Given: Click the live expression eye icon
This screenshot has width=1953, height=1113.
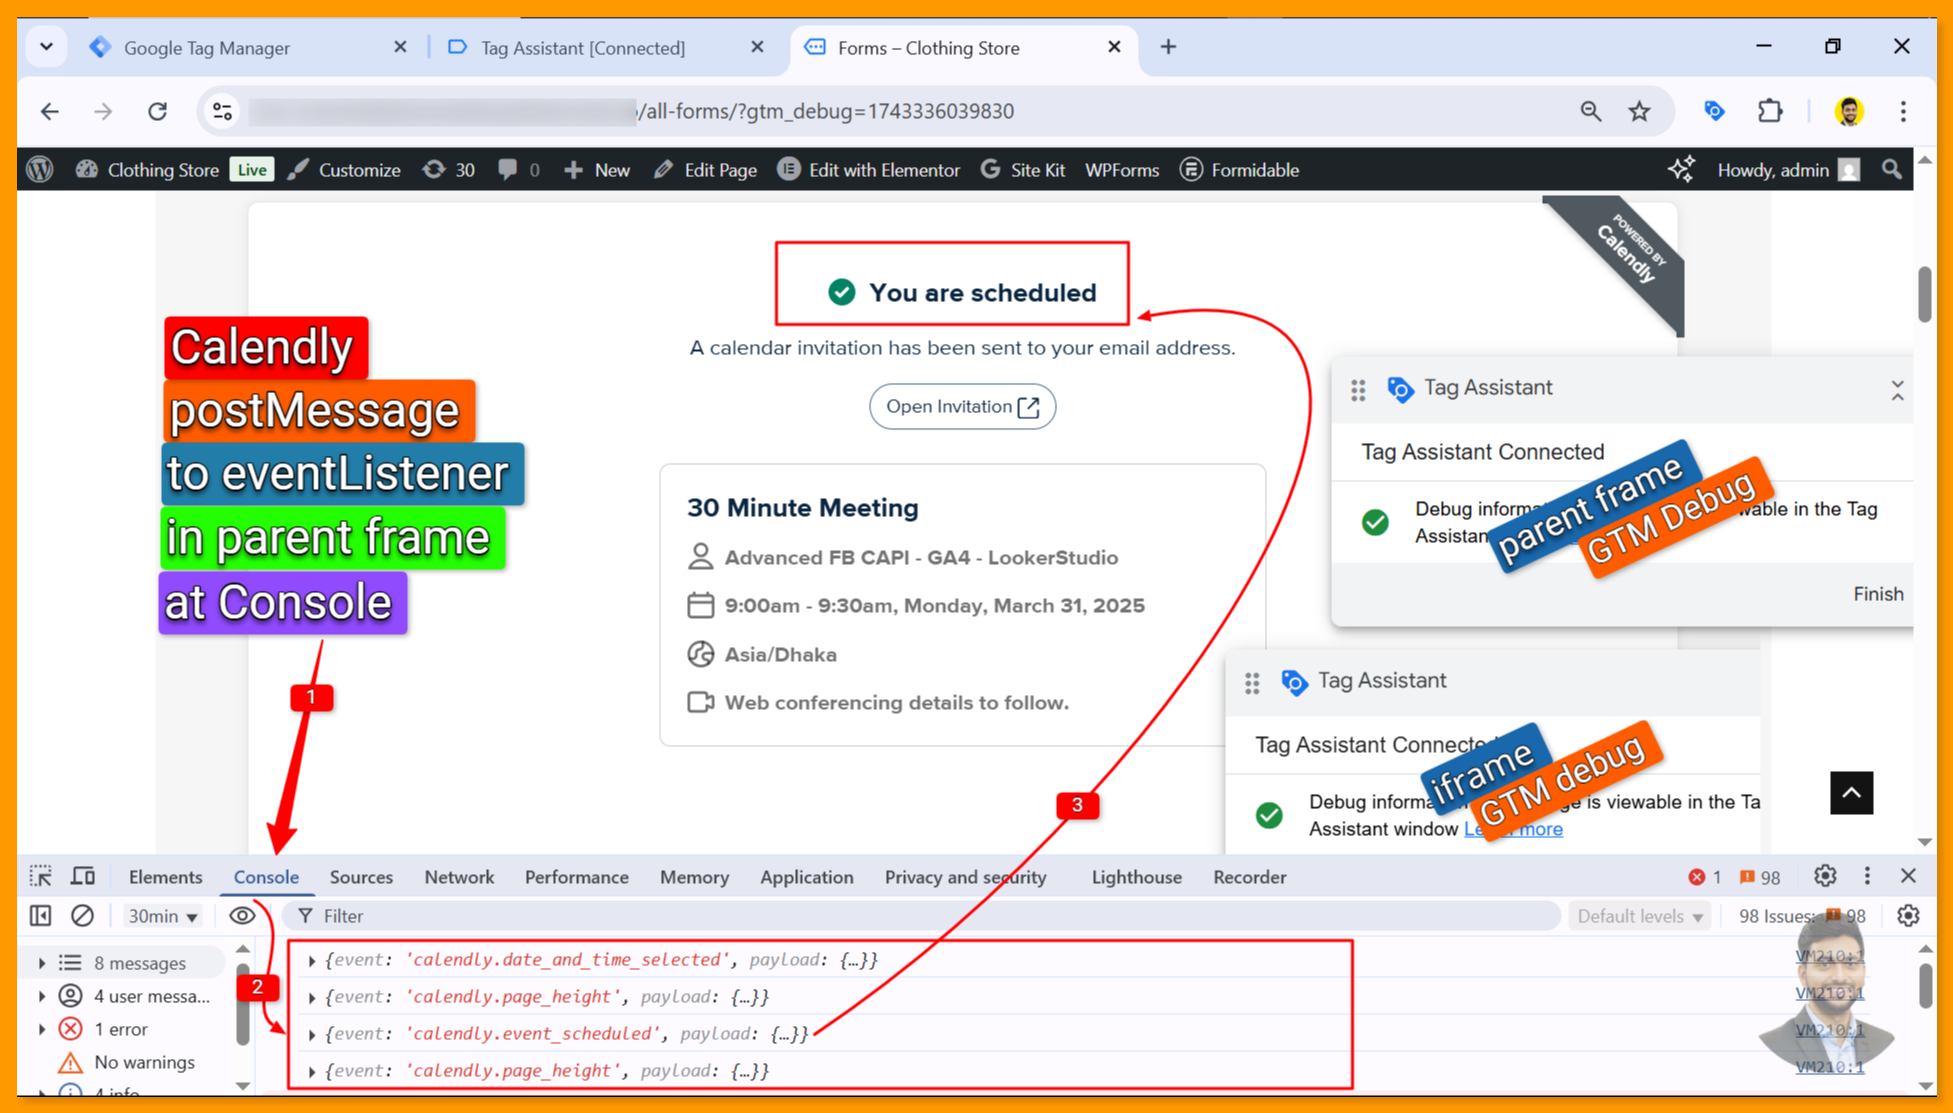Looking at the screenshot, I should pos(242,916).
